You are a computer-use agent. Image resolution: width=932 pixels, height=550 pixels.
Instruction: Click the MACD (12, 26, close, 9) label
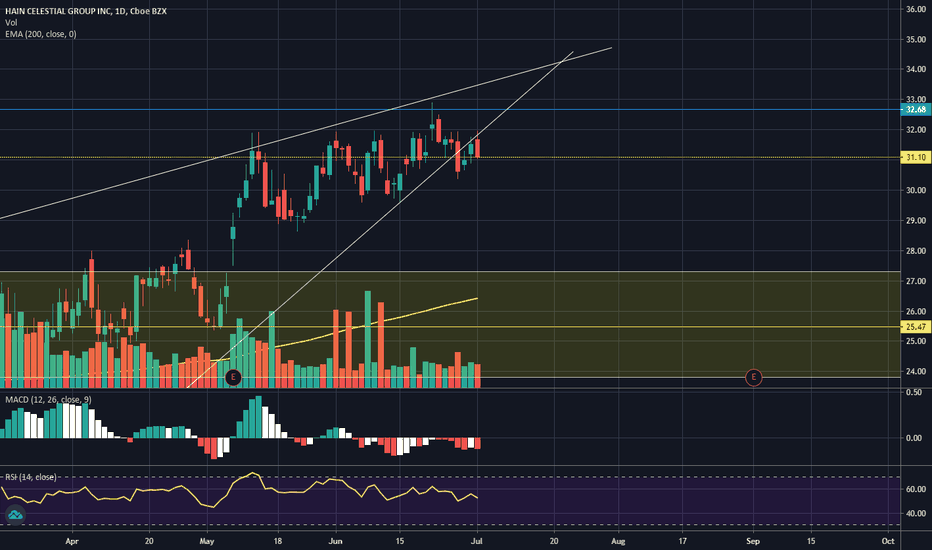click(x=48, y=400)
